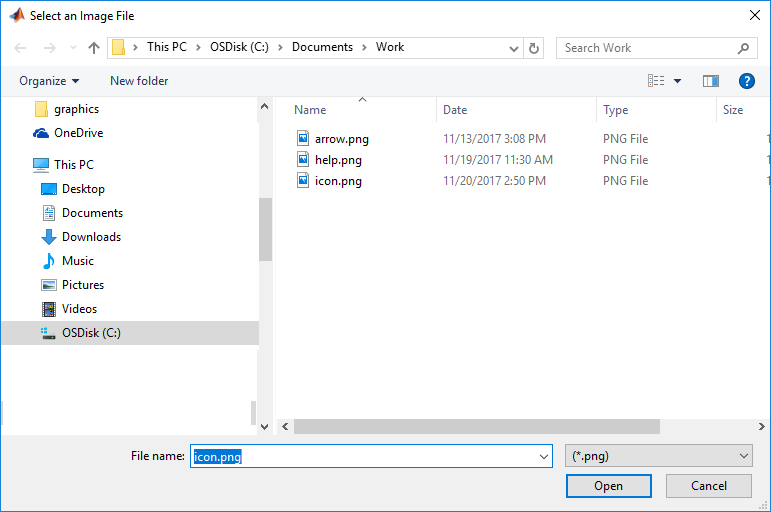Click the OneDrive cloud icon
771x512 pixels.
click(x=41, y=133)
